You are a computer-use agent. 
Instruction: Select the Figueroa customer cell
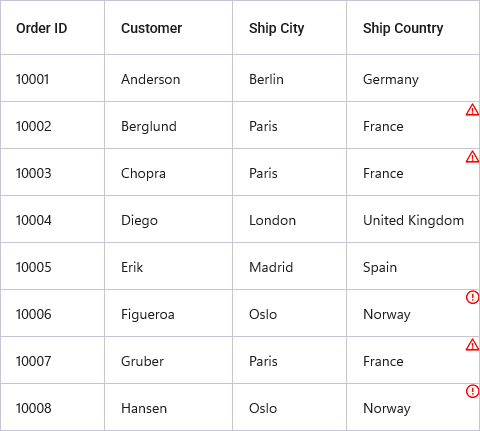tap(168, 313)
